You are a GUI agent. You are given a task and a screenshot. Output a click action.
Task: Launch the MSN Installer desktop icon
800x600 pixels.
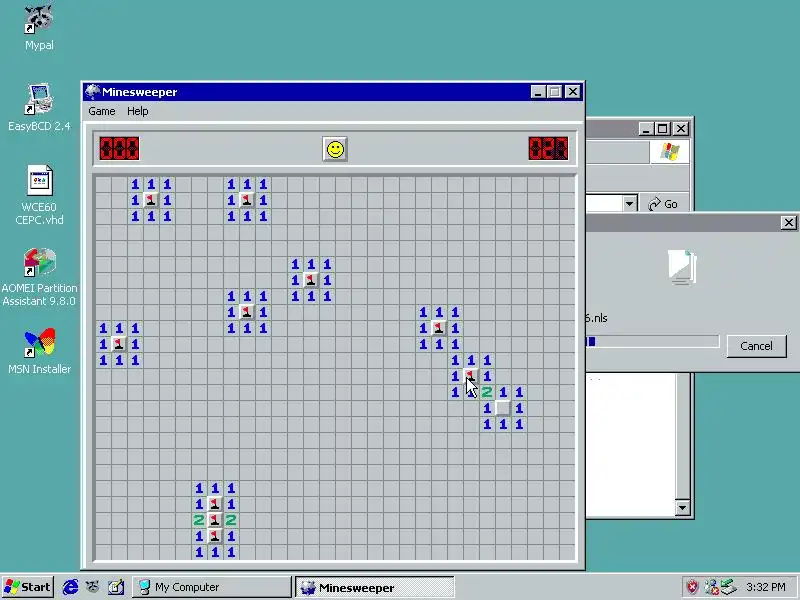click(x=39, y=351)
